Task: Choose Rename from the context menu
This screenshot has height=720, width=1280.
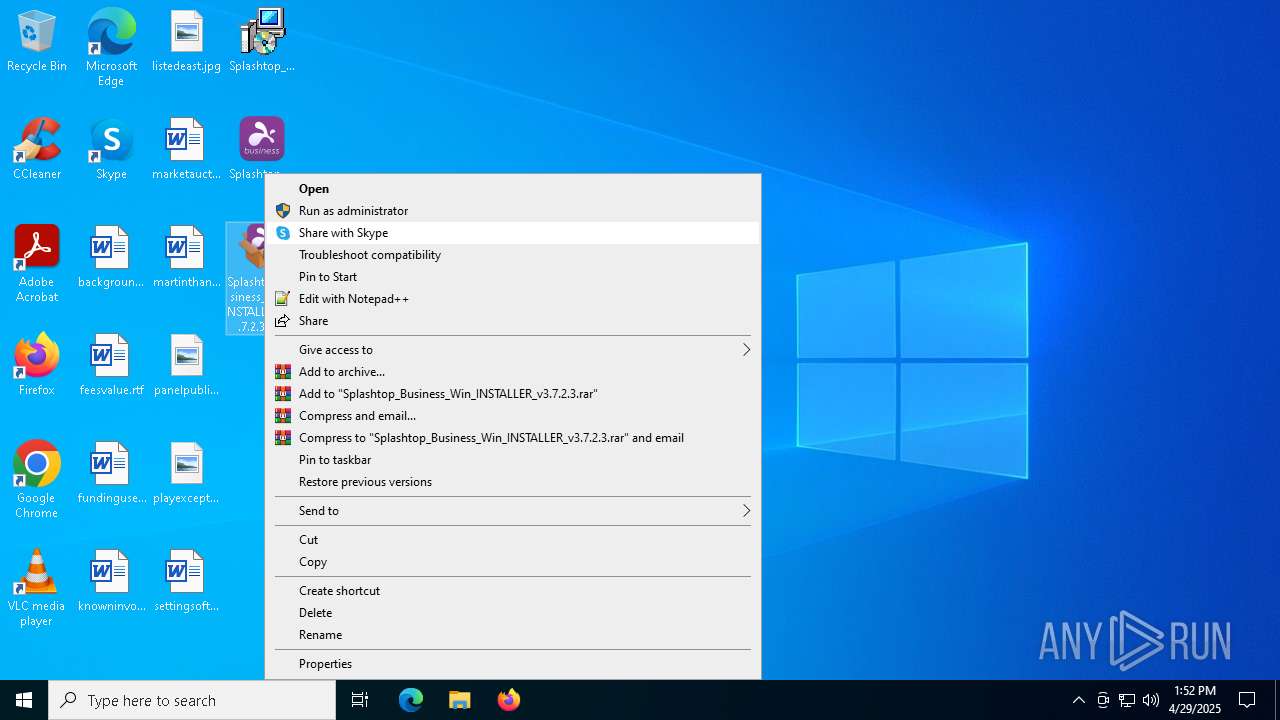Action: (513, 635)
